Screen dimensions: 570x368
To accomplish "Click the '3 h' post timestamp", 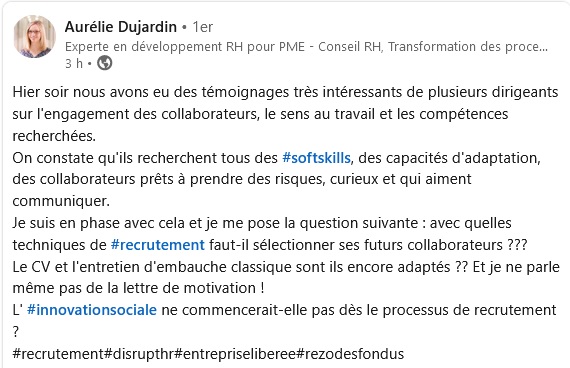I will coord(74,63).
